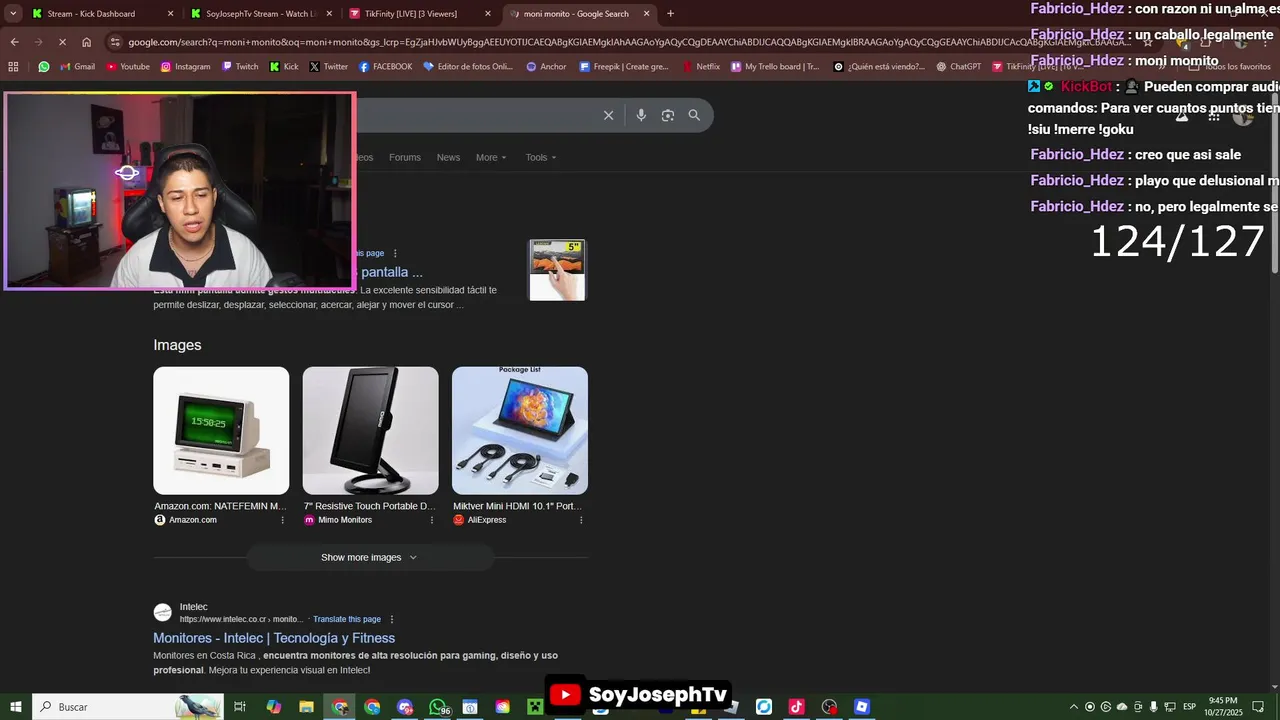
Task: Open the browser home page
Action: [x=87, y=42]
